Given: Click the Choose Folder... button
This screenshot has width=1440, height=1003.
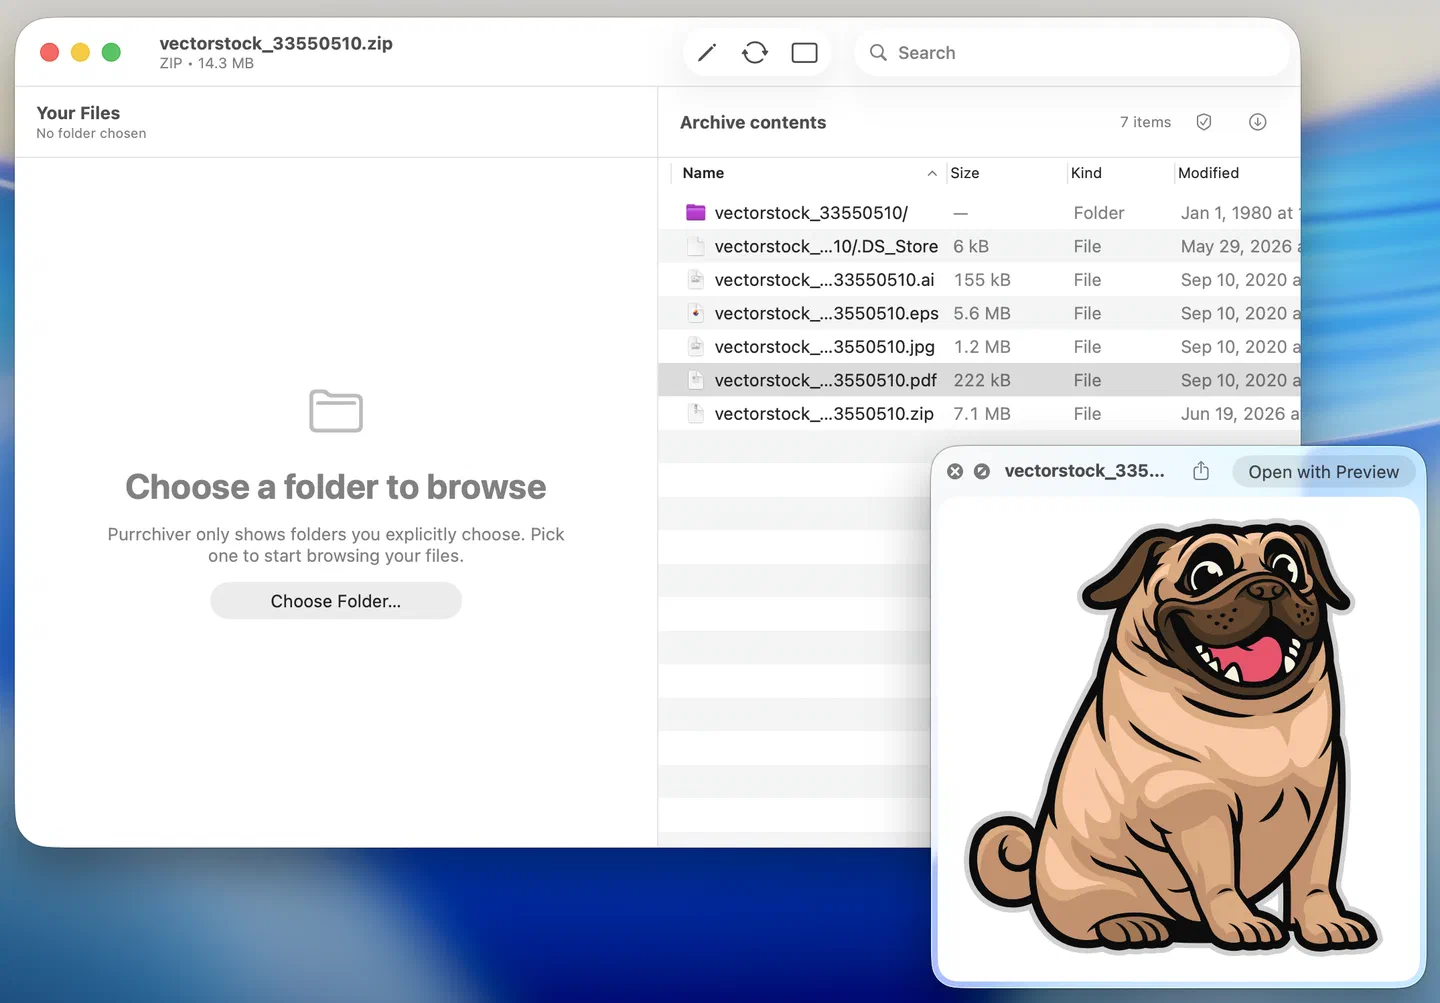Looking at the screenshot, I should tap(336, 601).
